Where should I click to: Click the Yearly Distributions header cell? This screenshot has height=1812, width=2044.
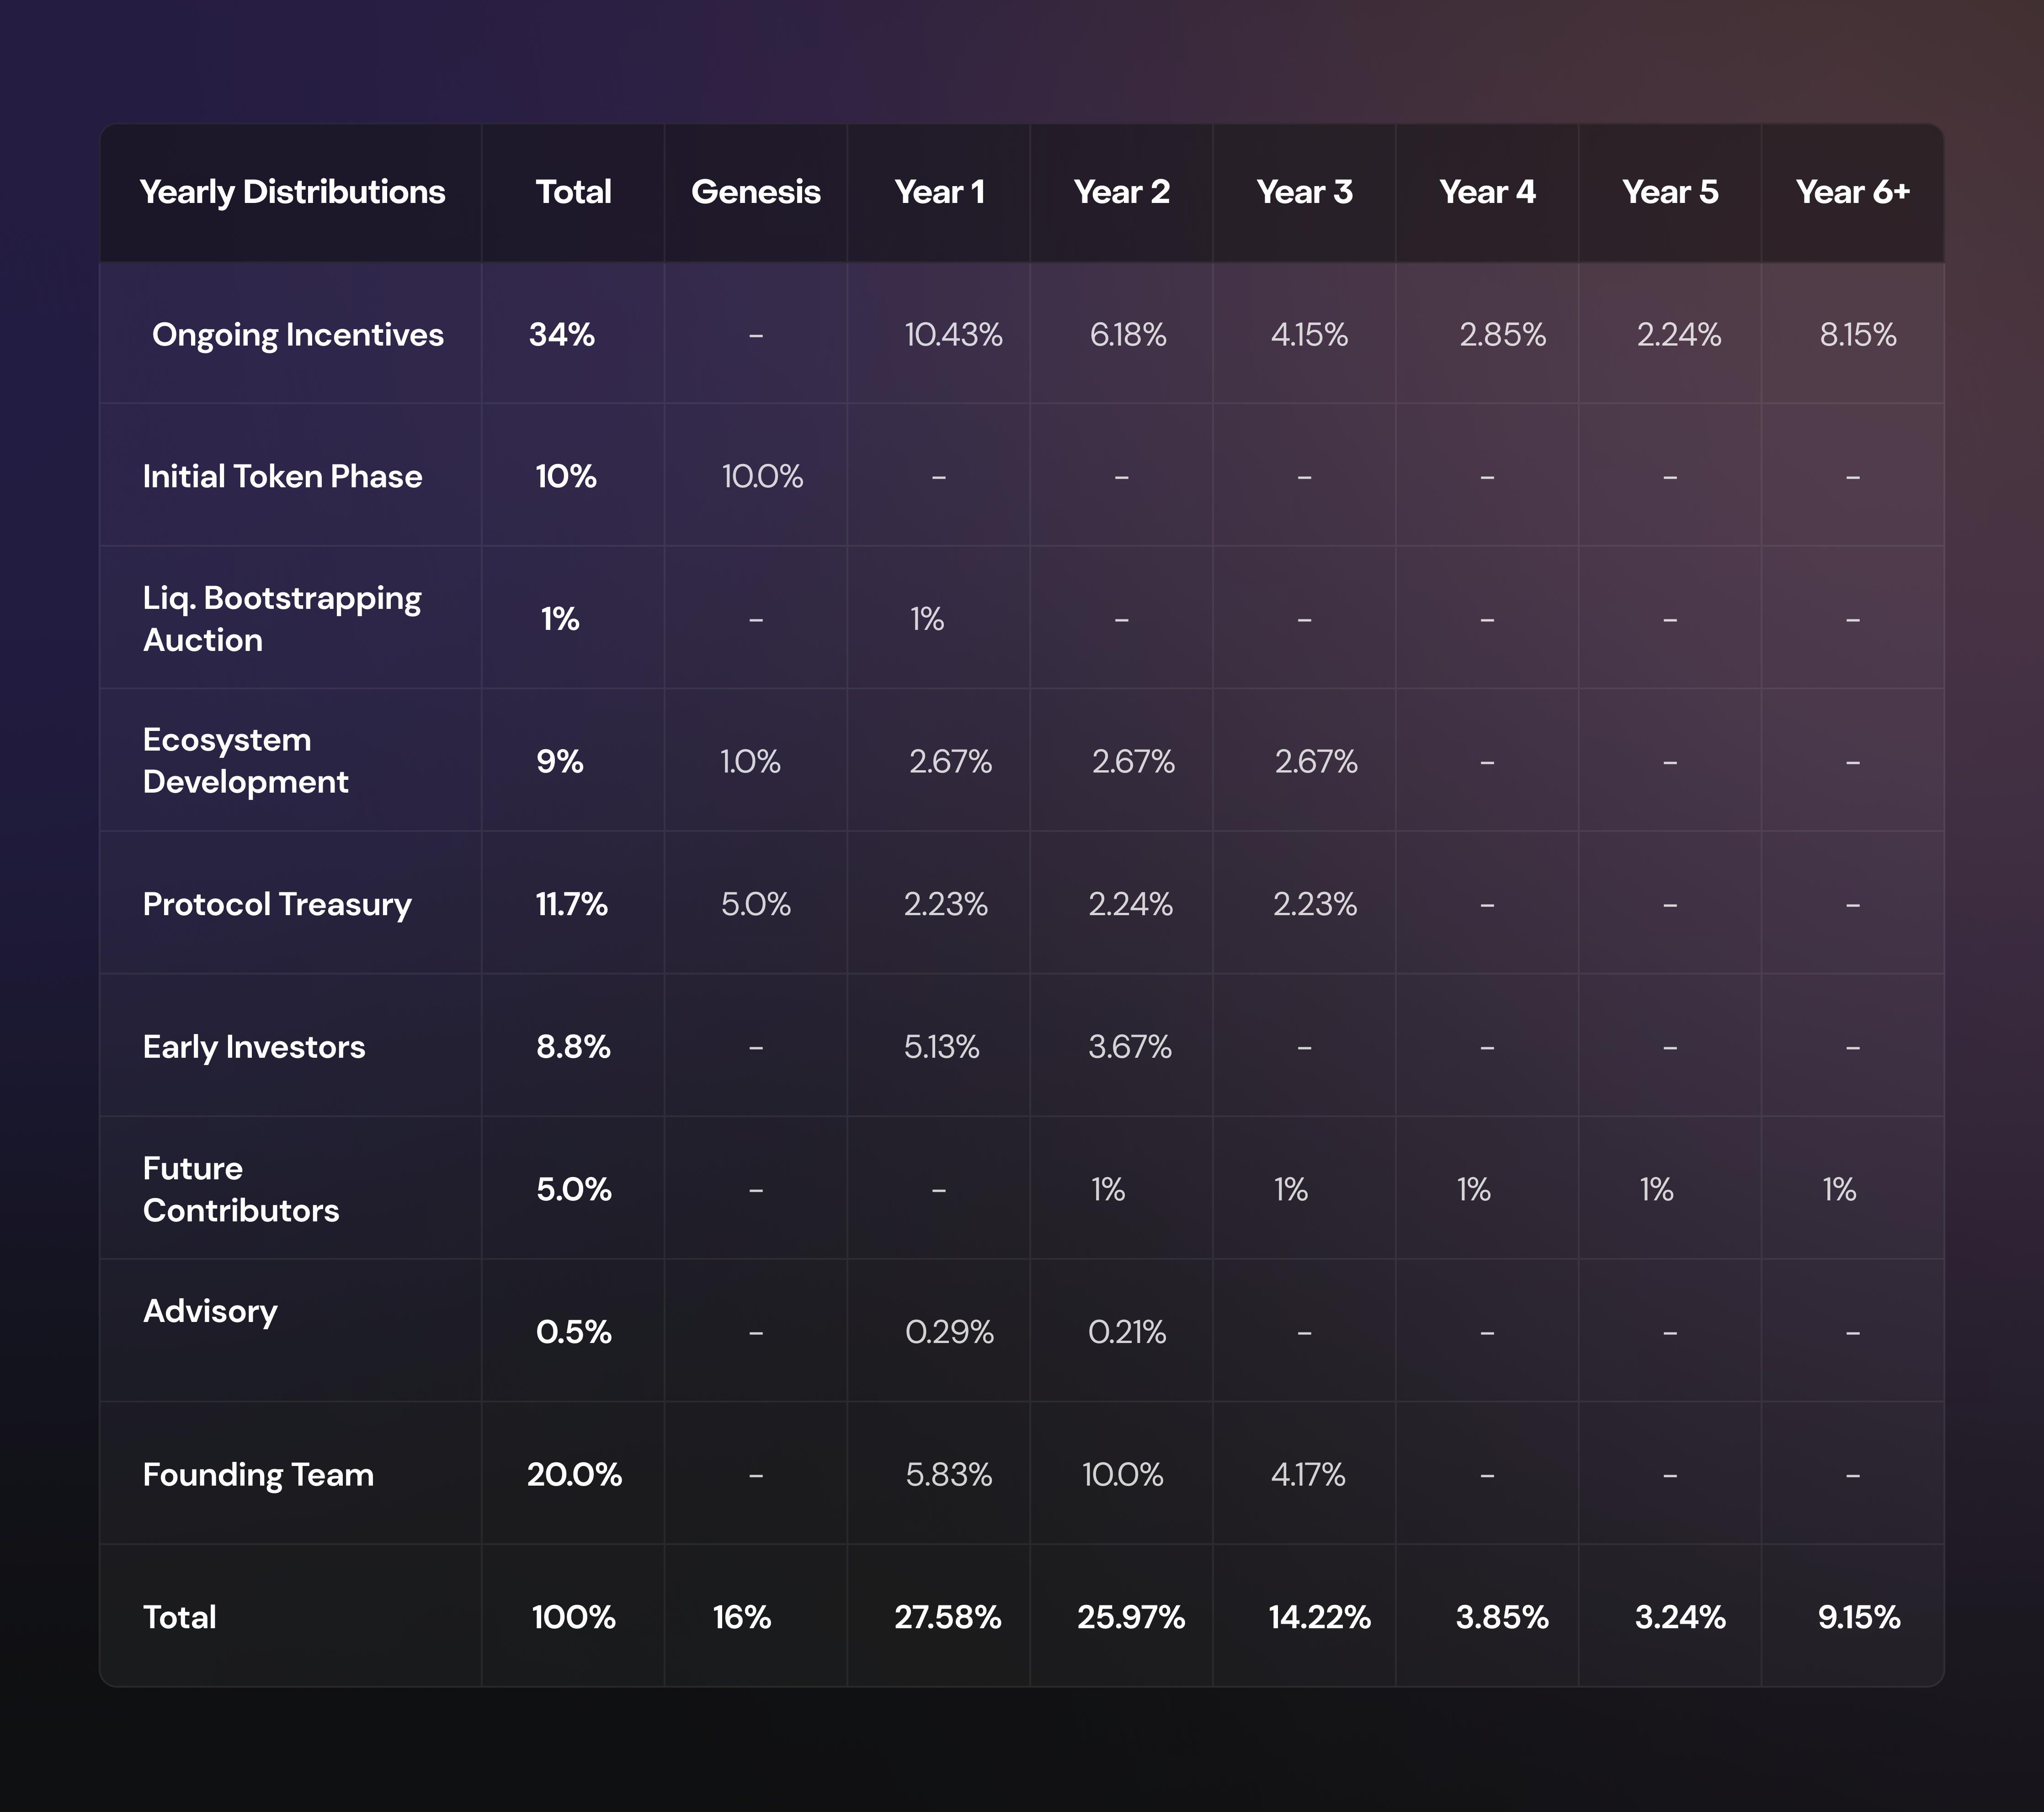tap(292, 192)
